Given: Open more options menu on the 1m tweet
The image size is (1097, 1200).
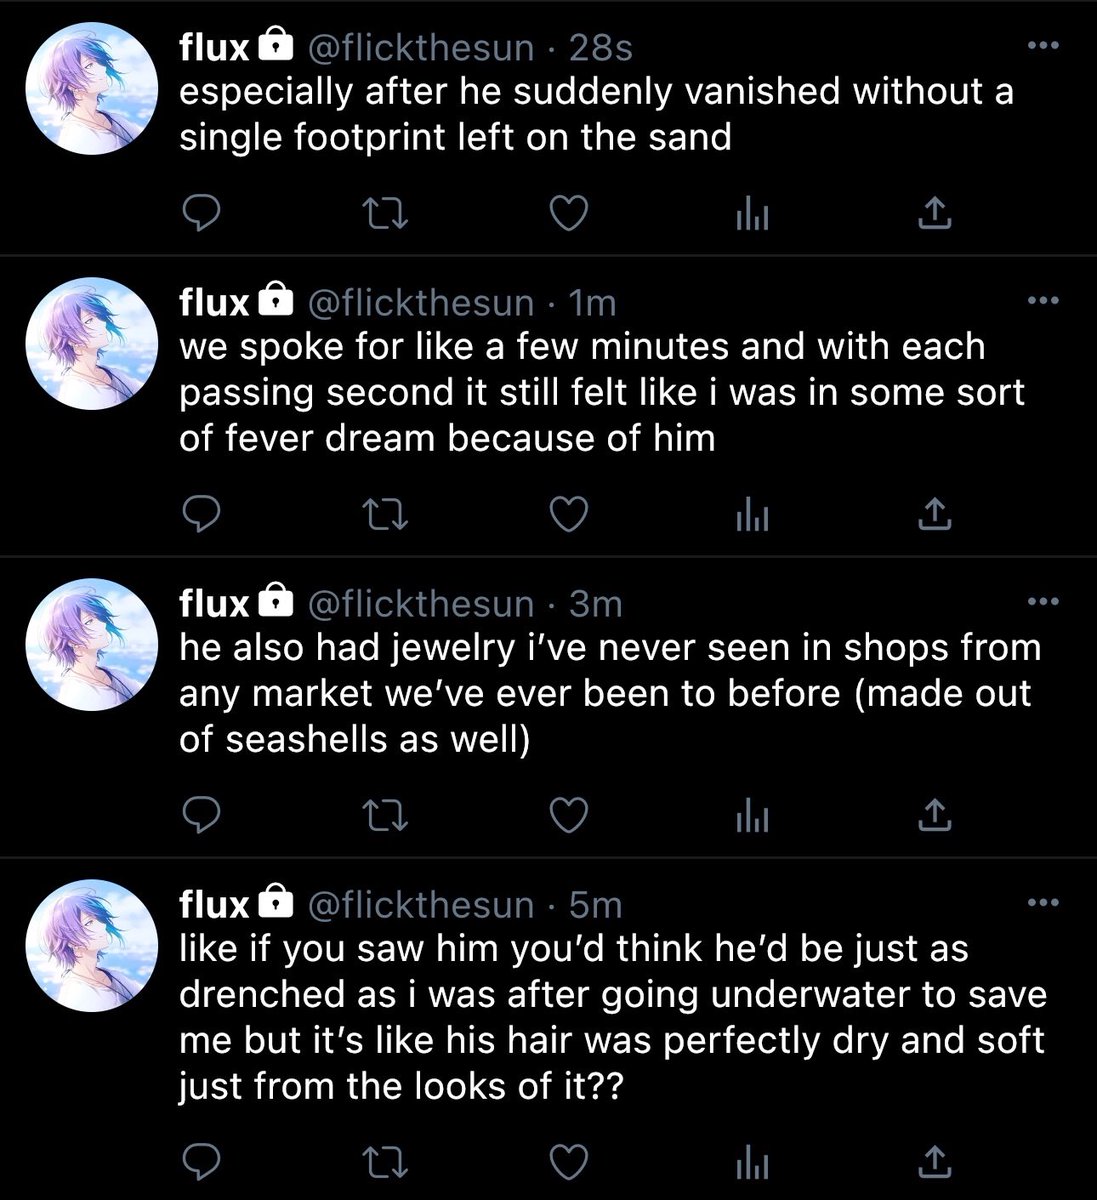Looking at the screenshot, I should (x=1043, y=300).
